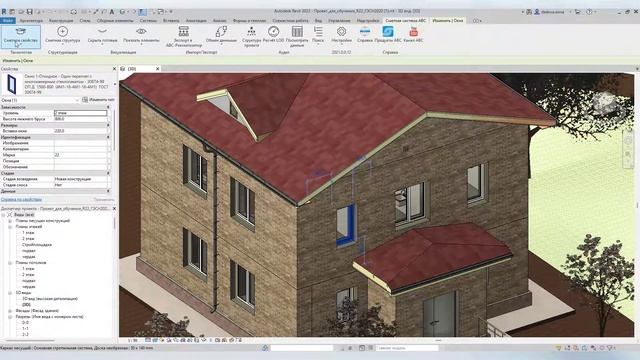Image resolution: width=640 pixels, height=360 pixels.
Task: Open the Аннотации ribbon tab
Action: 196,20
